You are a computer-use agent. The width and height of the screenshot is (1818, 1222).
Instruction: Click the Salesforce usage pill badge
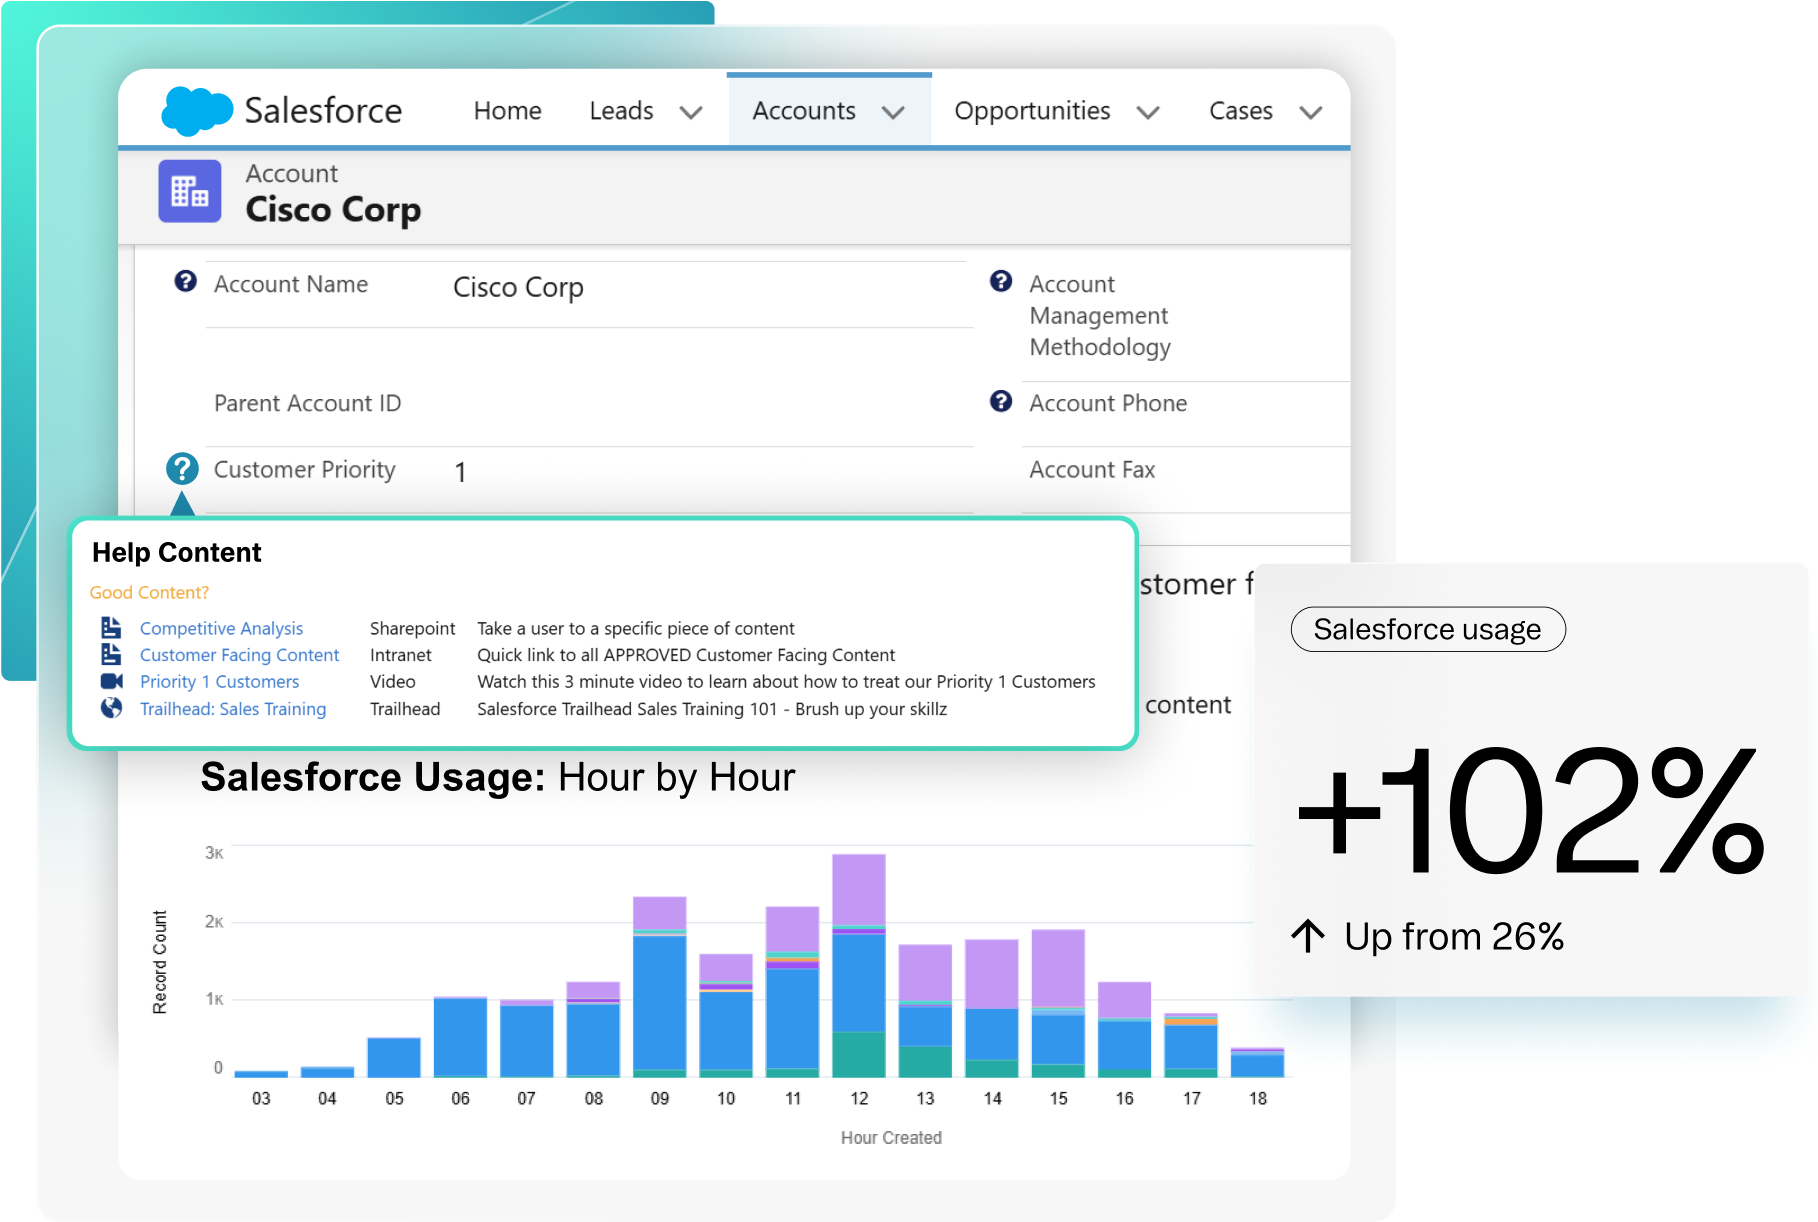click(1428, 629)
